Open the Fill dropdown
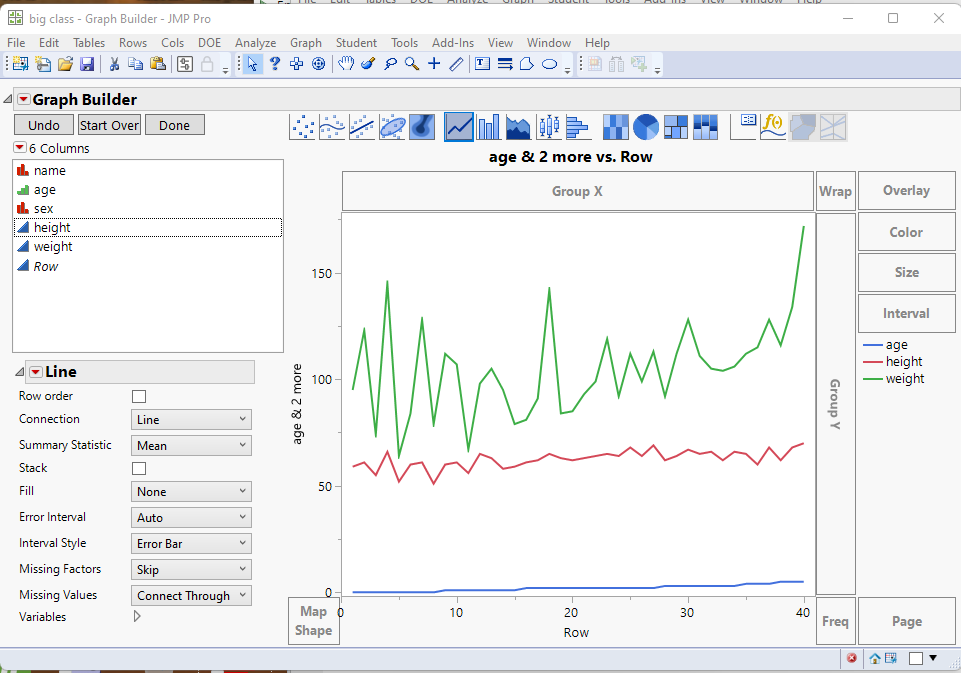 (x=191, y=492)
